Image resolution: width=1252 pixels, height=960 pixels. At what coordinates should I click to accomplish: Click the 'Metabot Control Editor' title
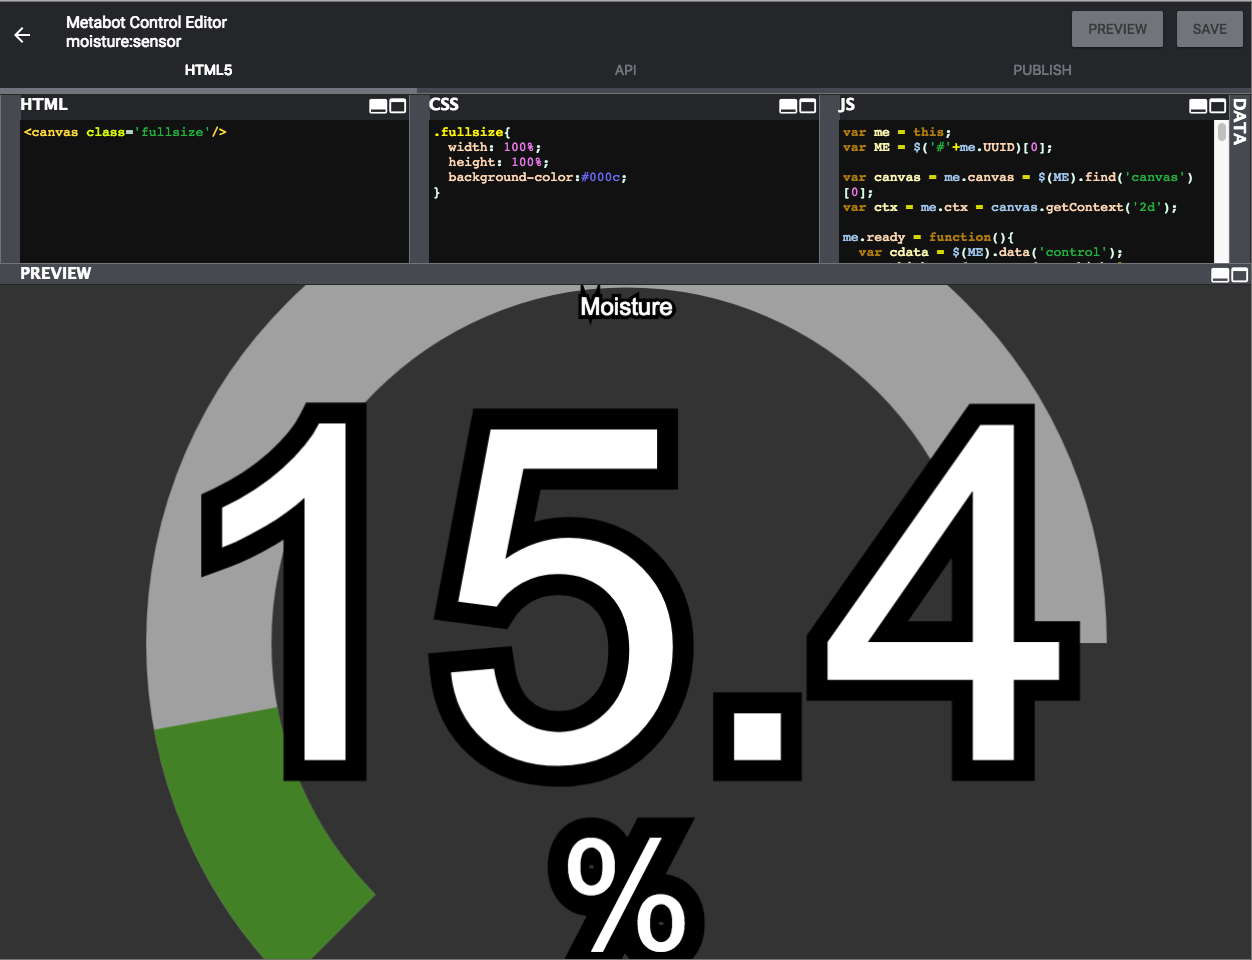click(146, 22)
